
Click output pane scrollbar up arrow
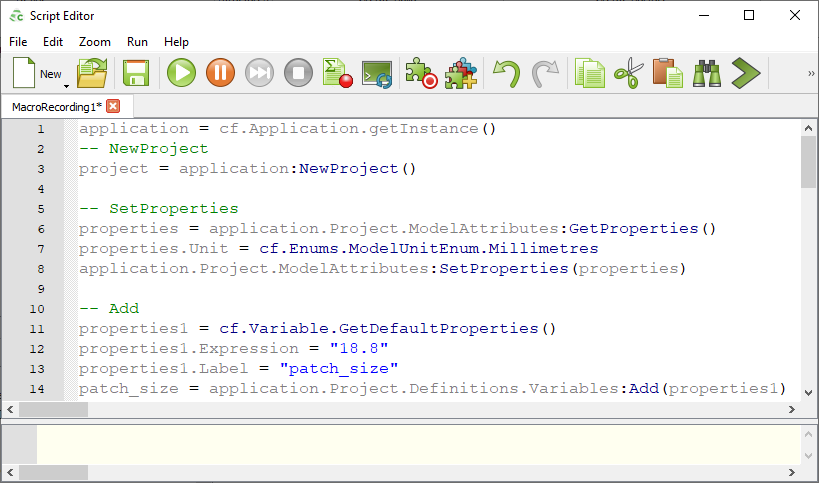[808, 434]
